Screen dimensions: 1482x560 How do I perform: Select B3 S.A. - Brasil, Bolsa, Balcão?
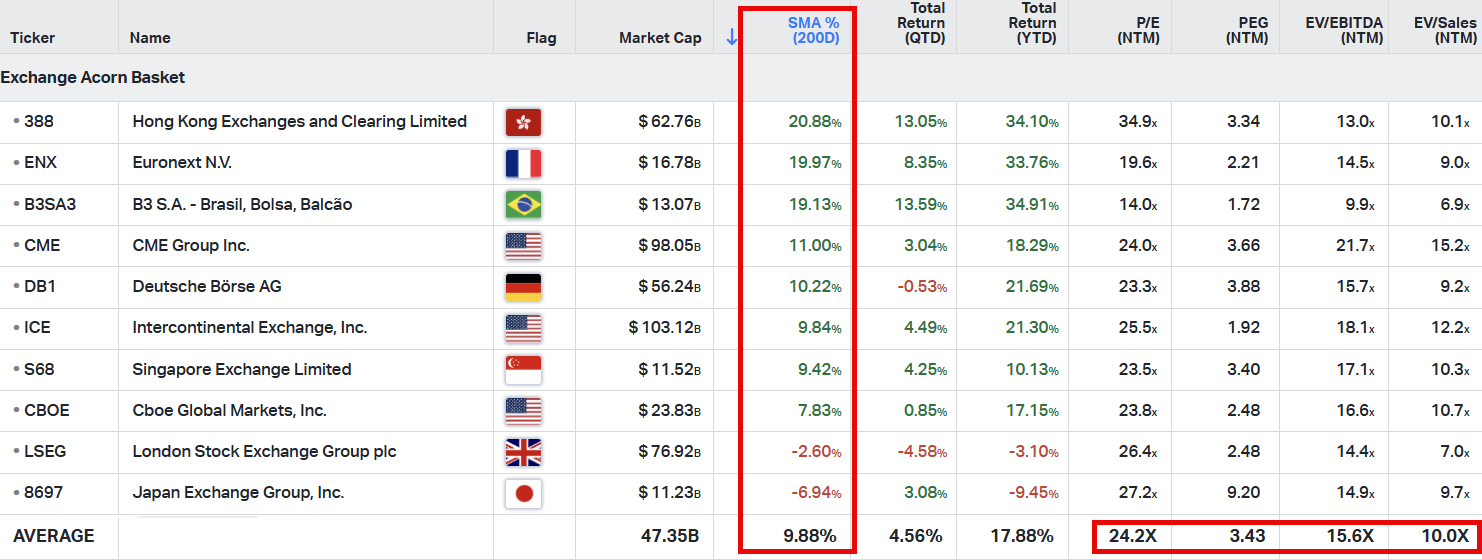point(242,204)
